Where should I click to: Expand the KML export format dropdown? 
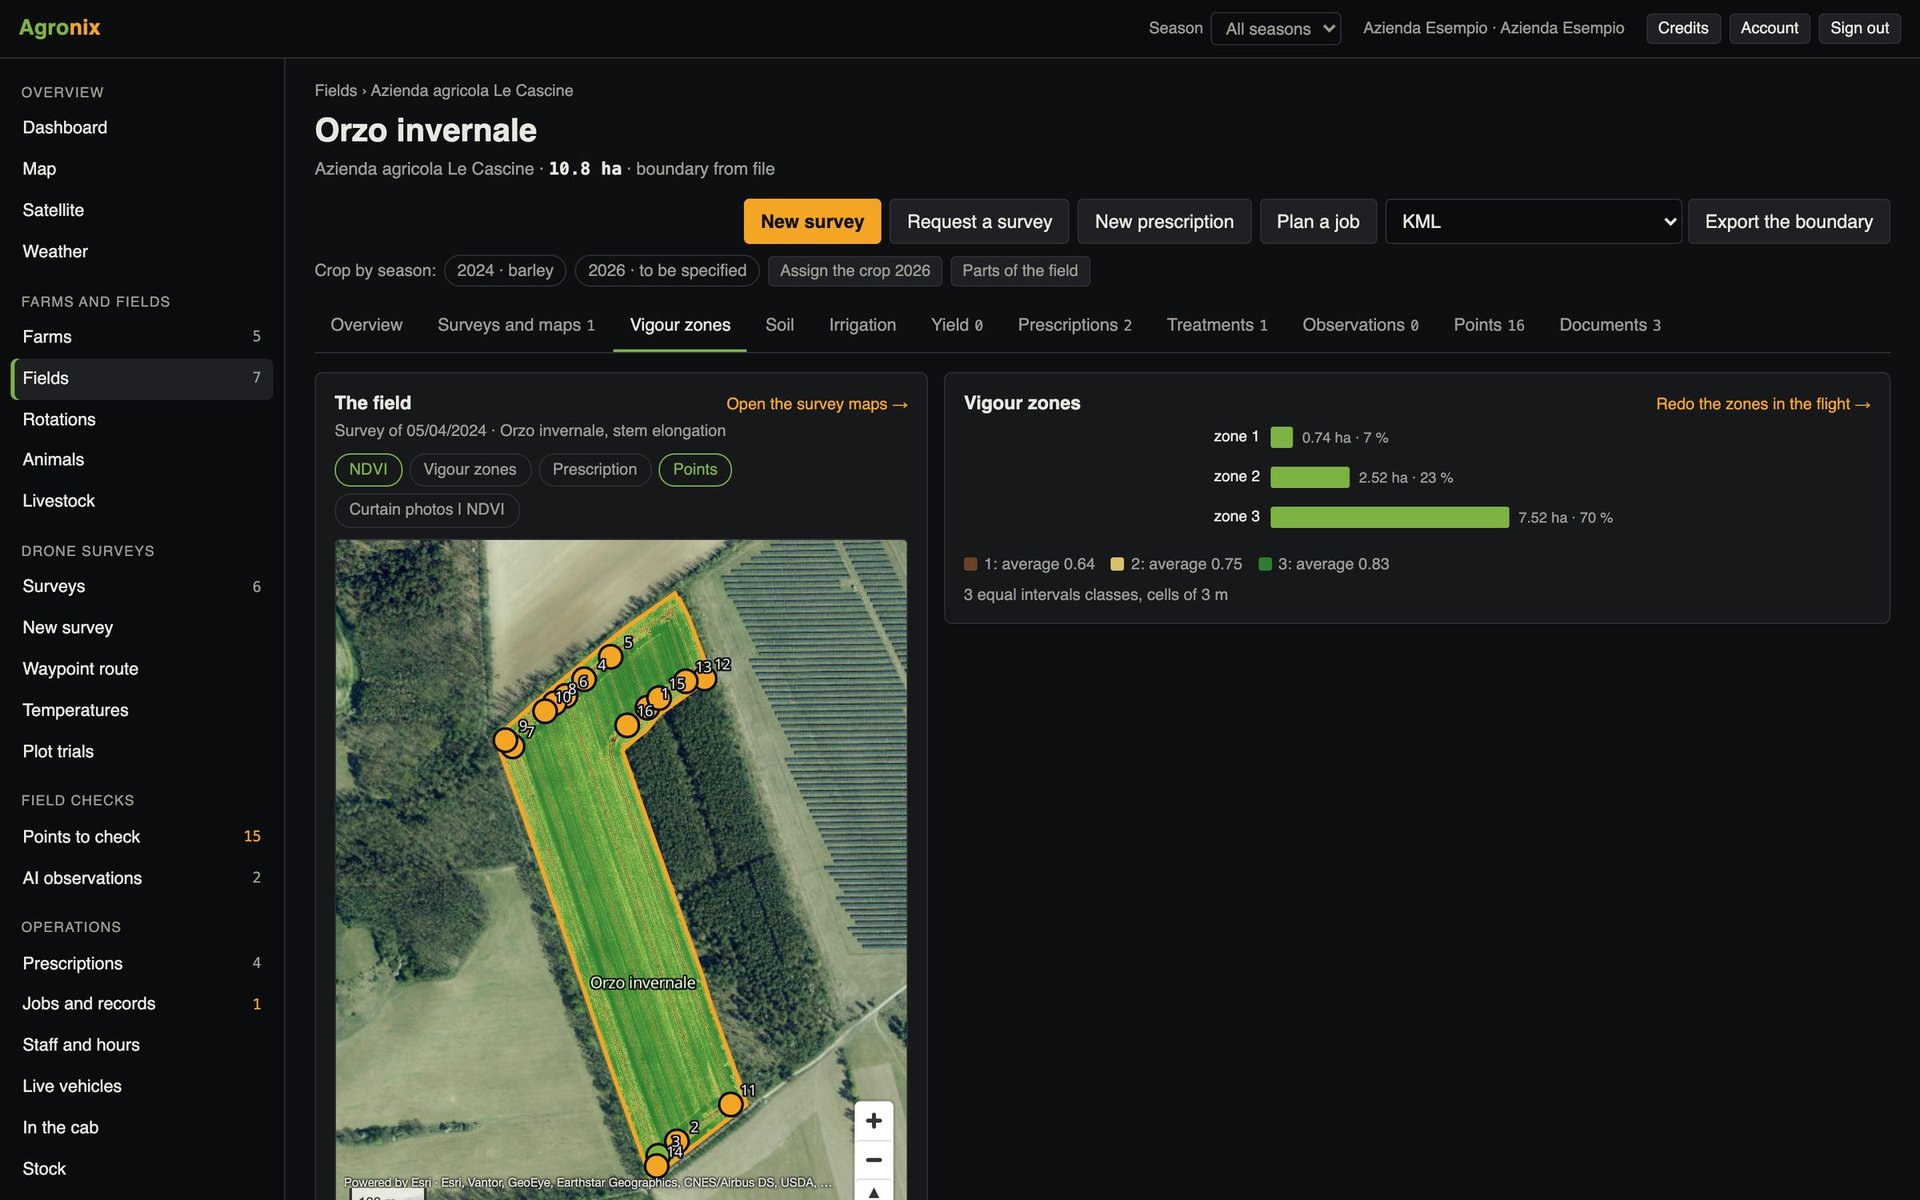pyautogui.click(x=1533, y=222)
